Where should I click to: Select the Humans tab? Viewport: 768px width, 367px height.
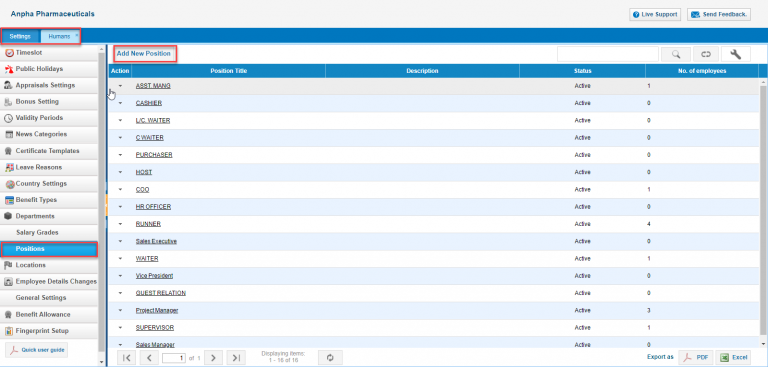pos(60,36)
